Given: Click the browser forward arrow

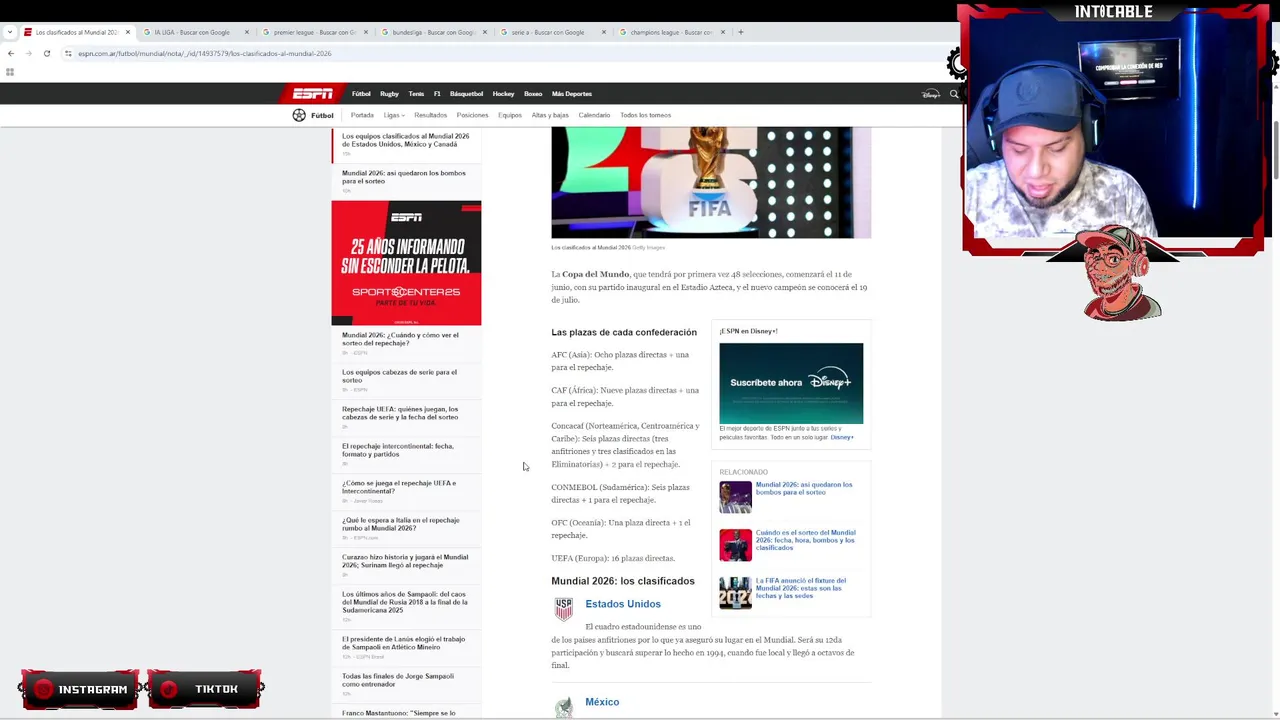Looking at the screenshot, I should click(x=28, y=53).
